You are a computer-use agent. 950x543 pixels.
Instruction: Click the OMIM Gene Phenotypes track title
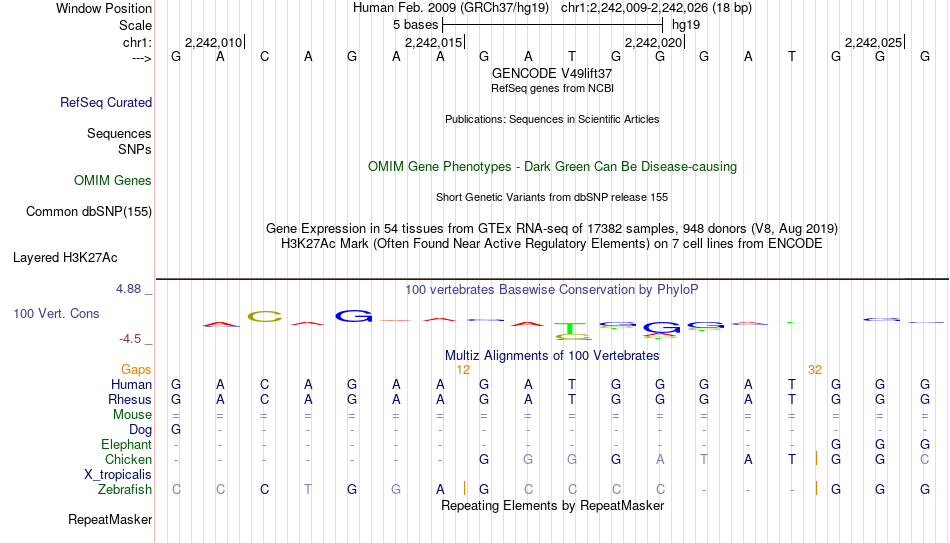553,167
